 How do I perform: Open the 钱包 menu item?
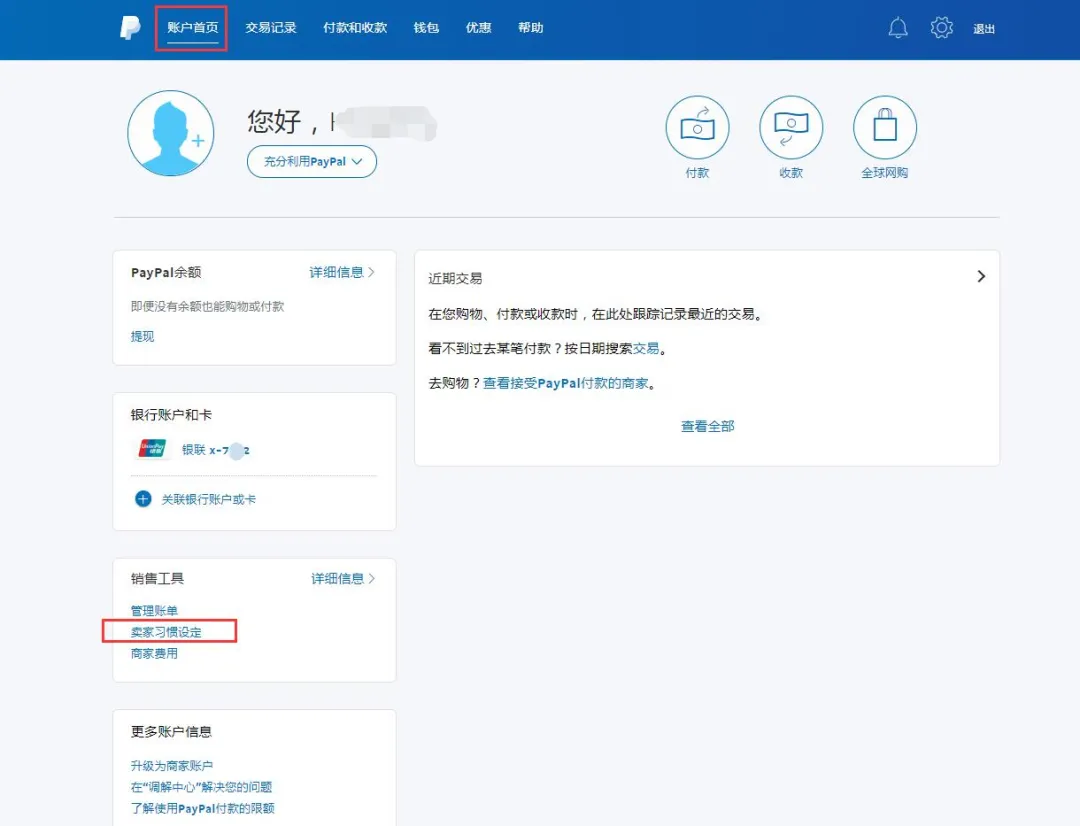pyautogui.click(x=424, y=28)
